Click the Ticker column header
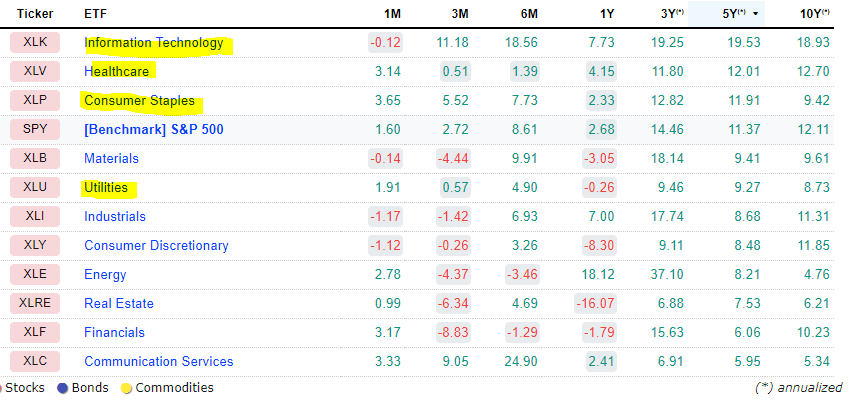Screen dimensions: 856x409 click(x=35, y=14)
